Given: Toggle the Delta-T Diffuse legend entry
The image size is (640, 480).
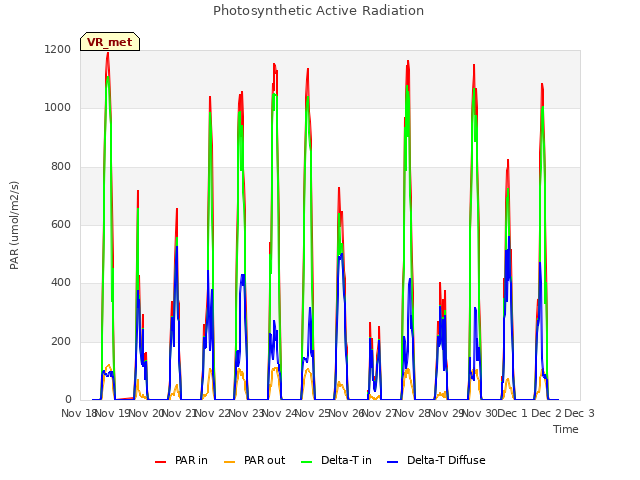Looking at the screenshot, I should tap(436, 460).
